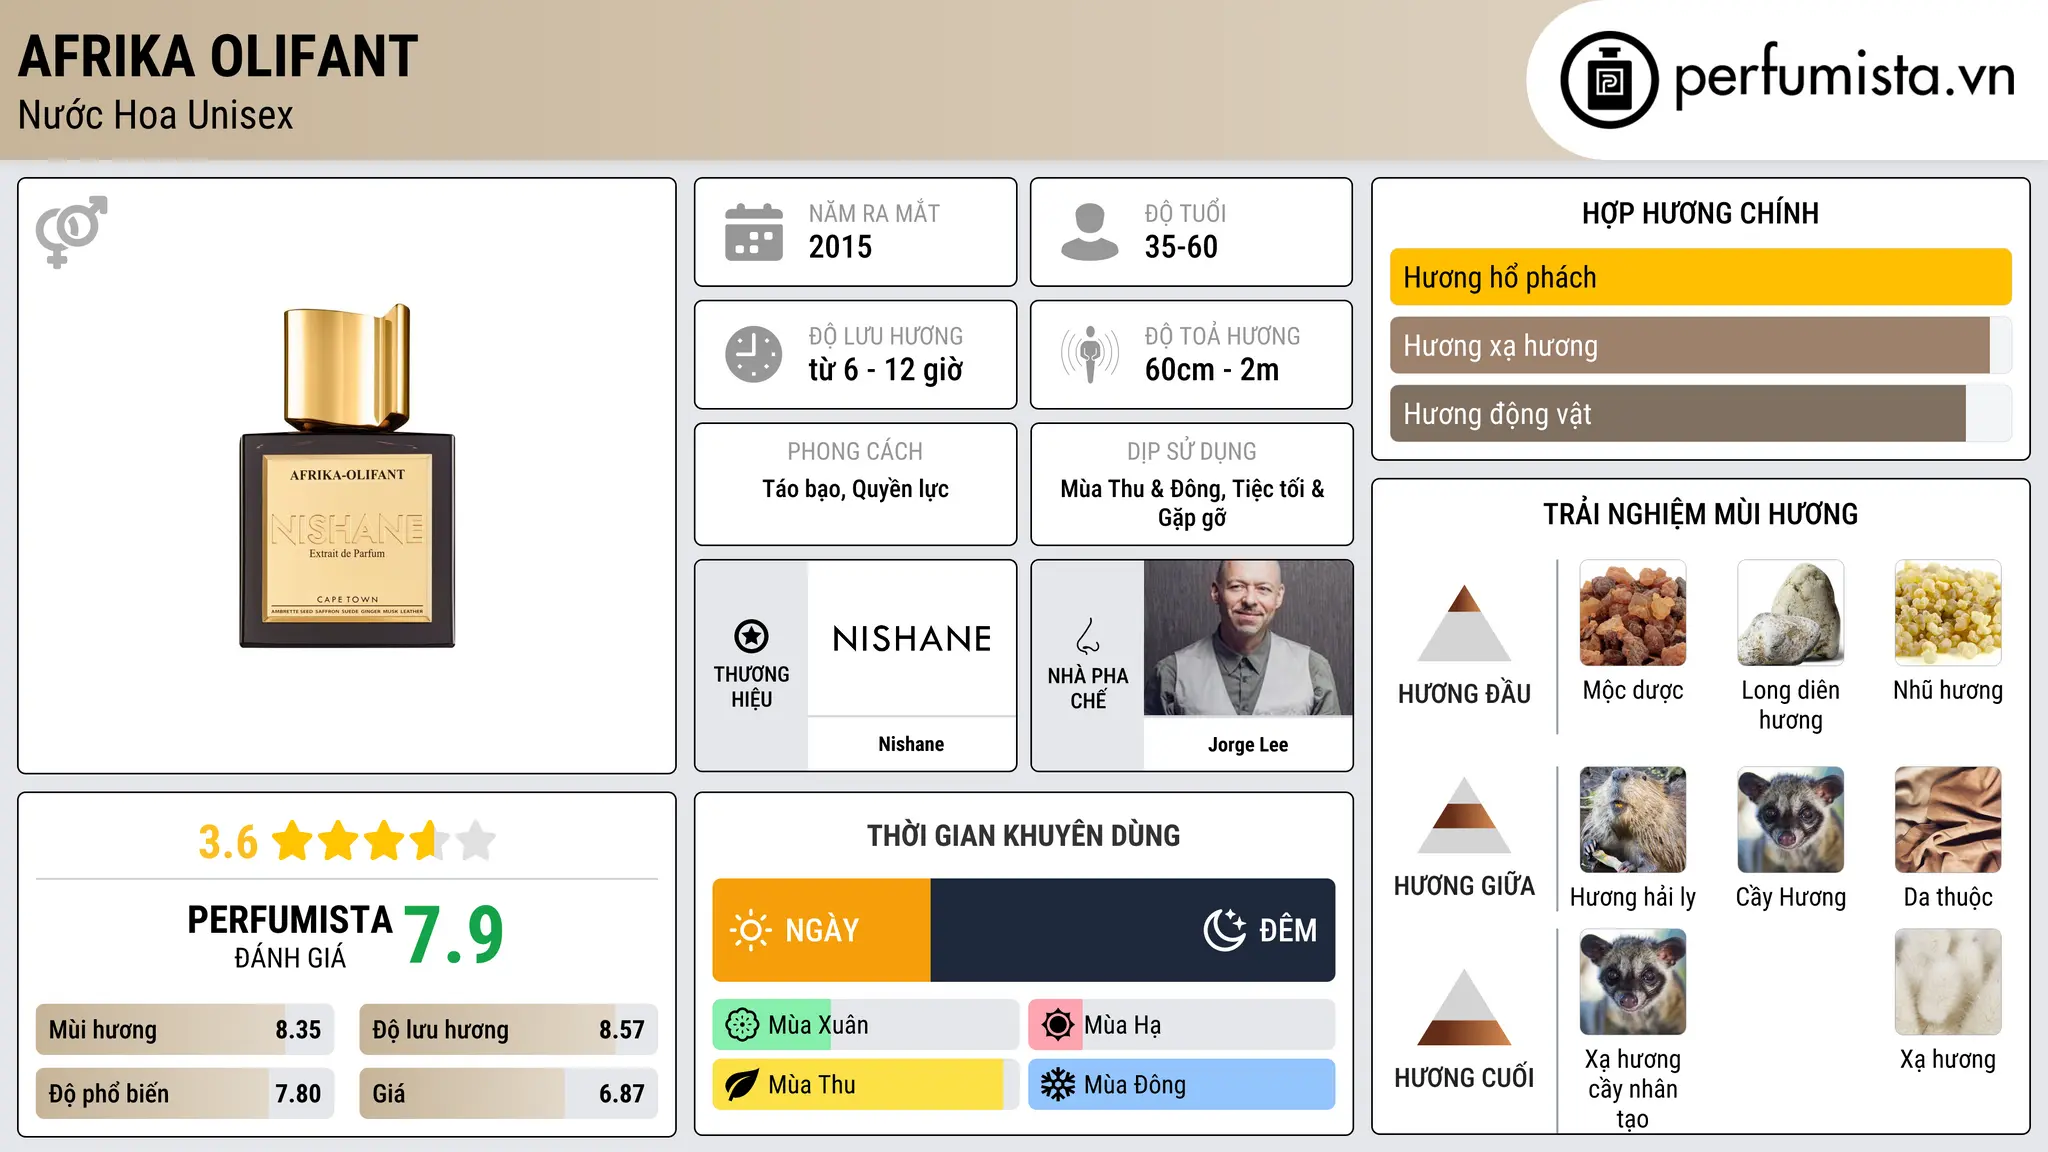Screen dimensions: 2048x1152
Task: Click the leaf icon for Mùa Thu
Action: [742, 1085]
